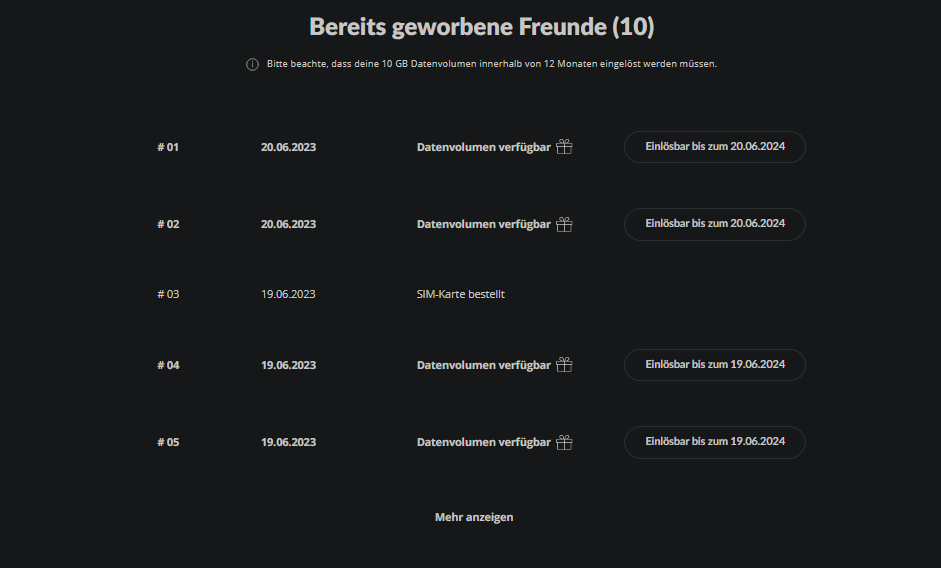The height and width of the screenshot is (568, 941).
Task: Click the info icon beside the notice
Action: (252, 64)
